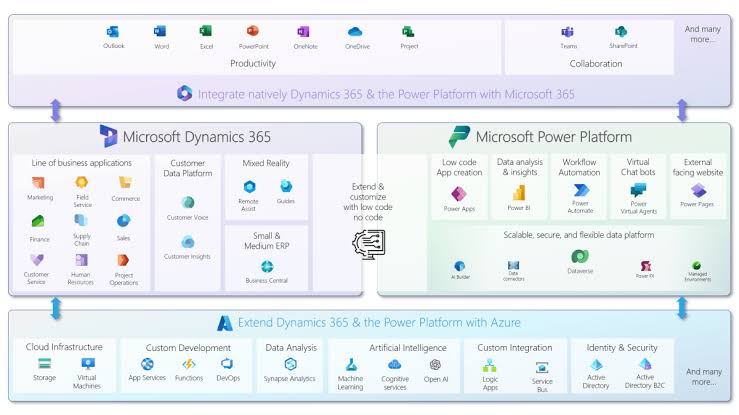Click the OneNote icon

[x=303, y=32]
